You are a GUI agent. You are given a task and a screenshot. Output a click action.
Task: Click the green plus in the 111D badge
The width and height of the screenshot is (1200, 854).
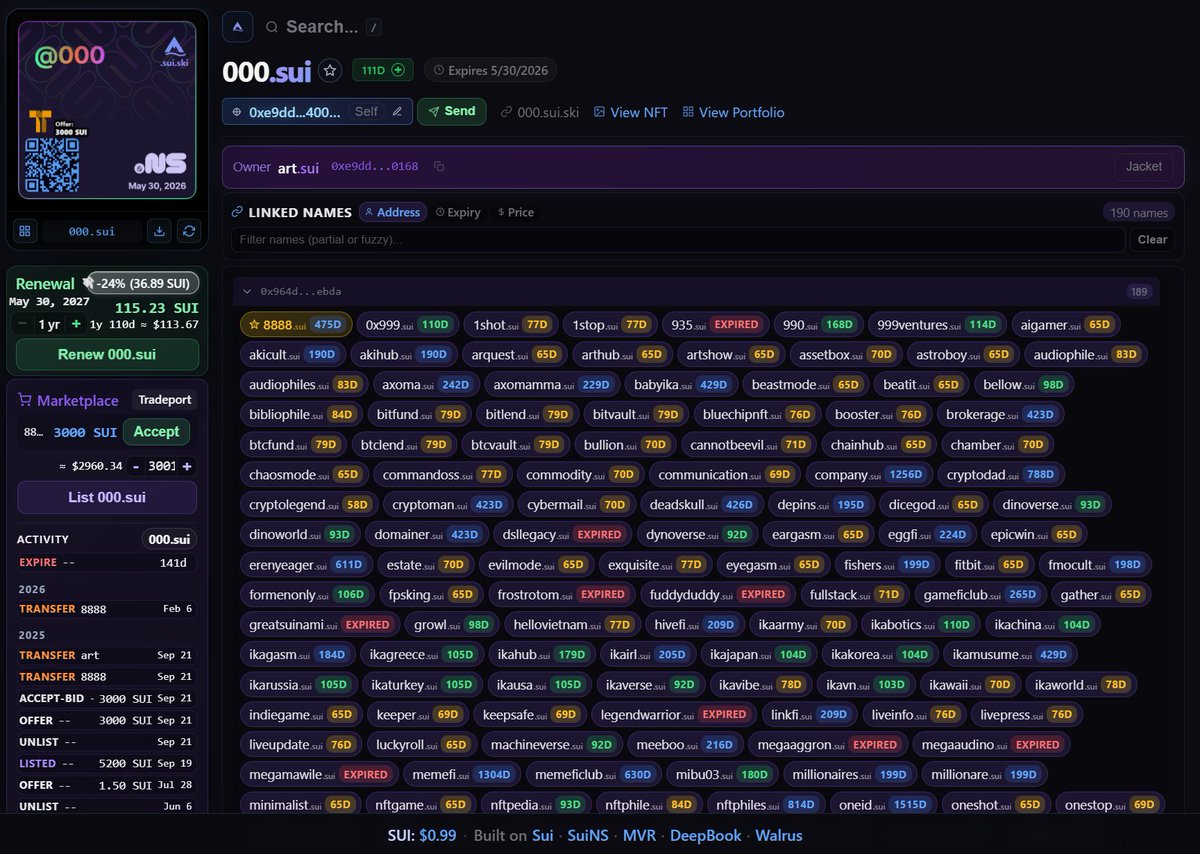point(398,70)
